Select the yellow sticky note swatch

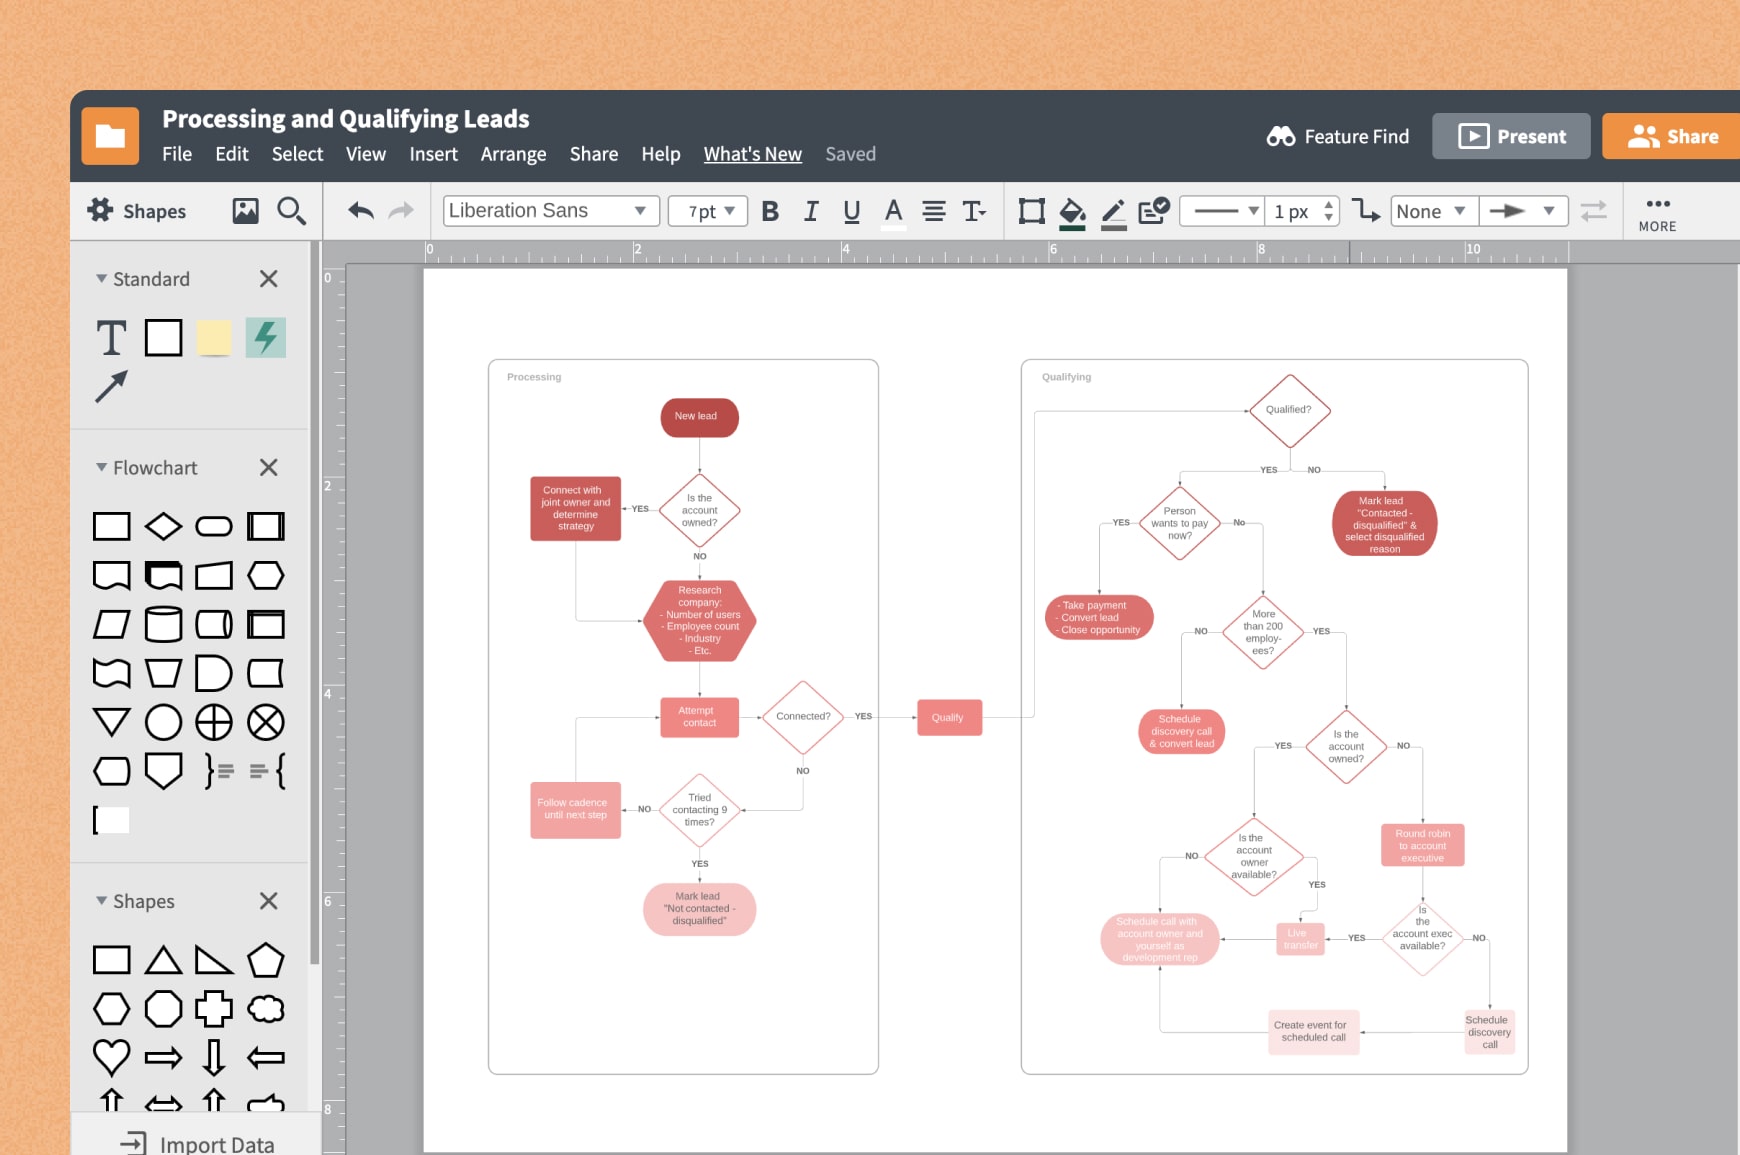tap(214, 338)
